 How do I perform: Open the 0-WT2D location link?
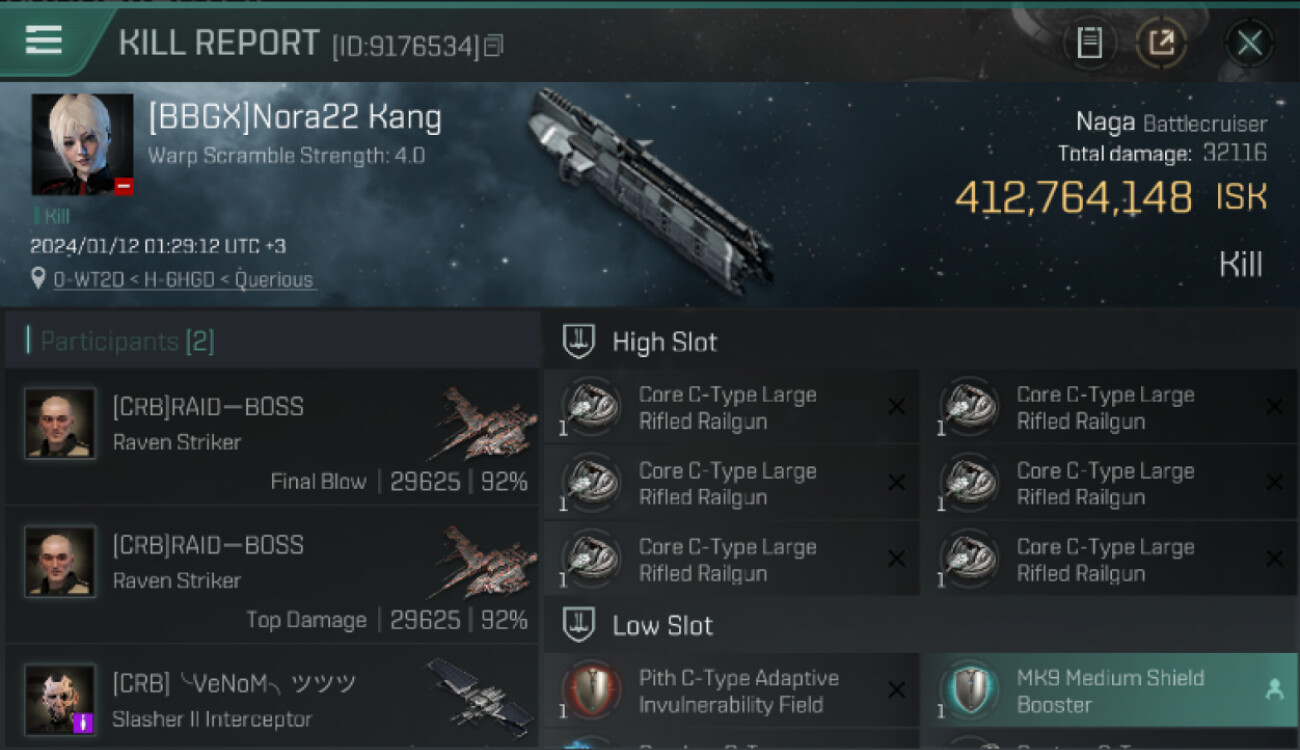(x=184, y=280)
